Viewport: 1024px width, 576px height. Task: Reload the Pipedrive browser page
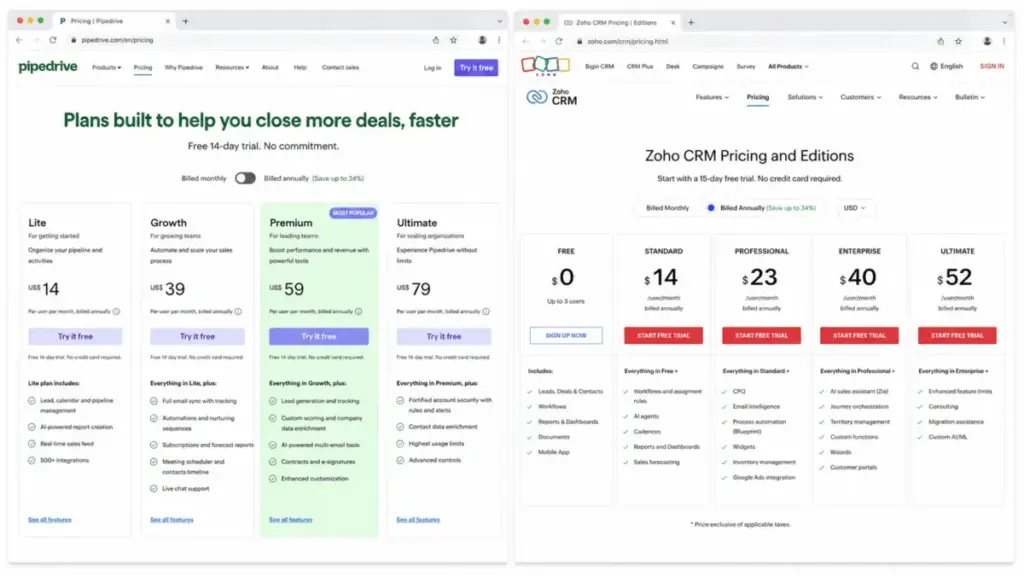click(53, 40)
